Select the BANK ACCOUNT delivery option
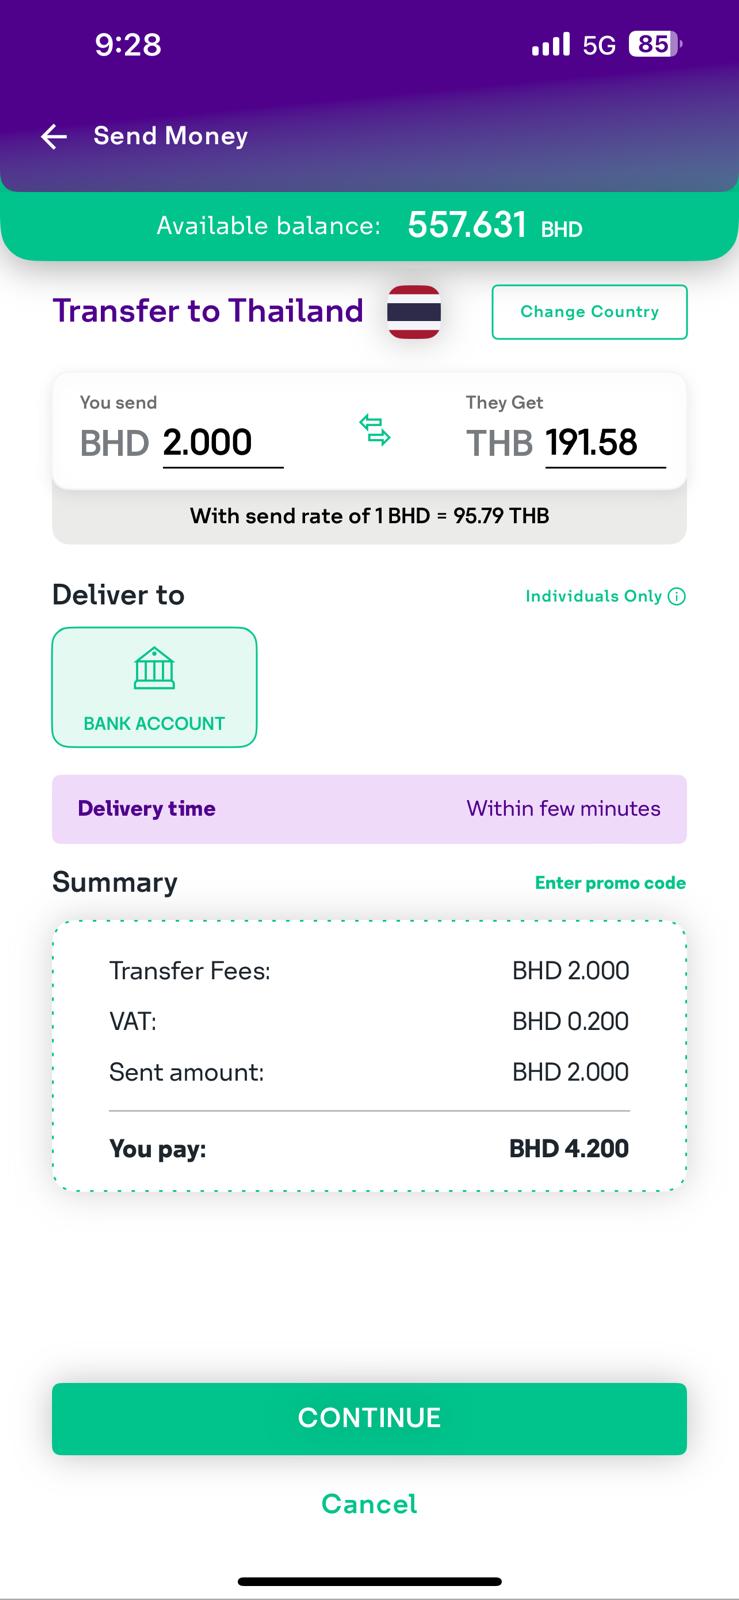Screen dimensions: 739x1600 click(154, 688)
